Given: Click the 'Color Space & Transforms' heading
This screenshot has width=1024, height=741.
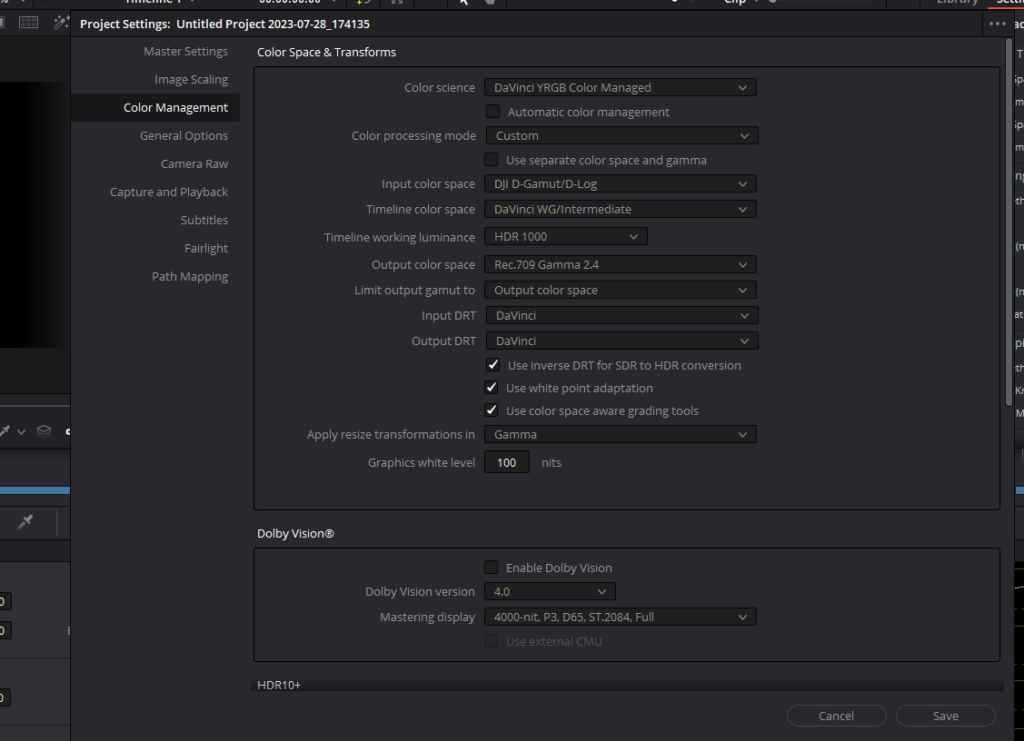Looking at the screenshot, I should pos(327,52).
